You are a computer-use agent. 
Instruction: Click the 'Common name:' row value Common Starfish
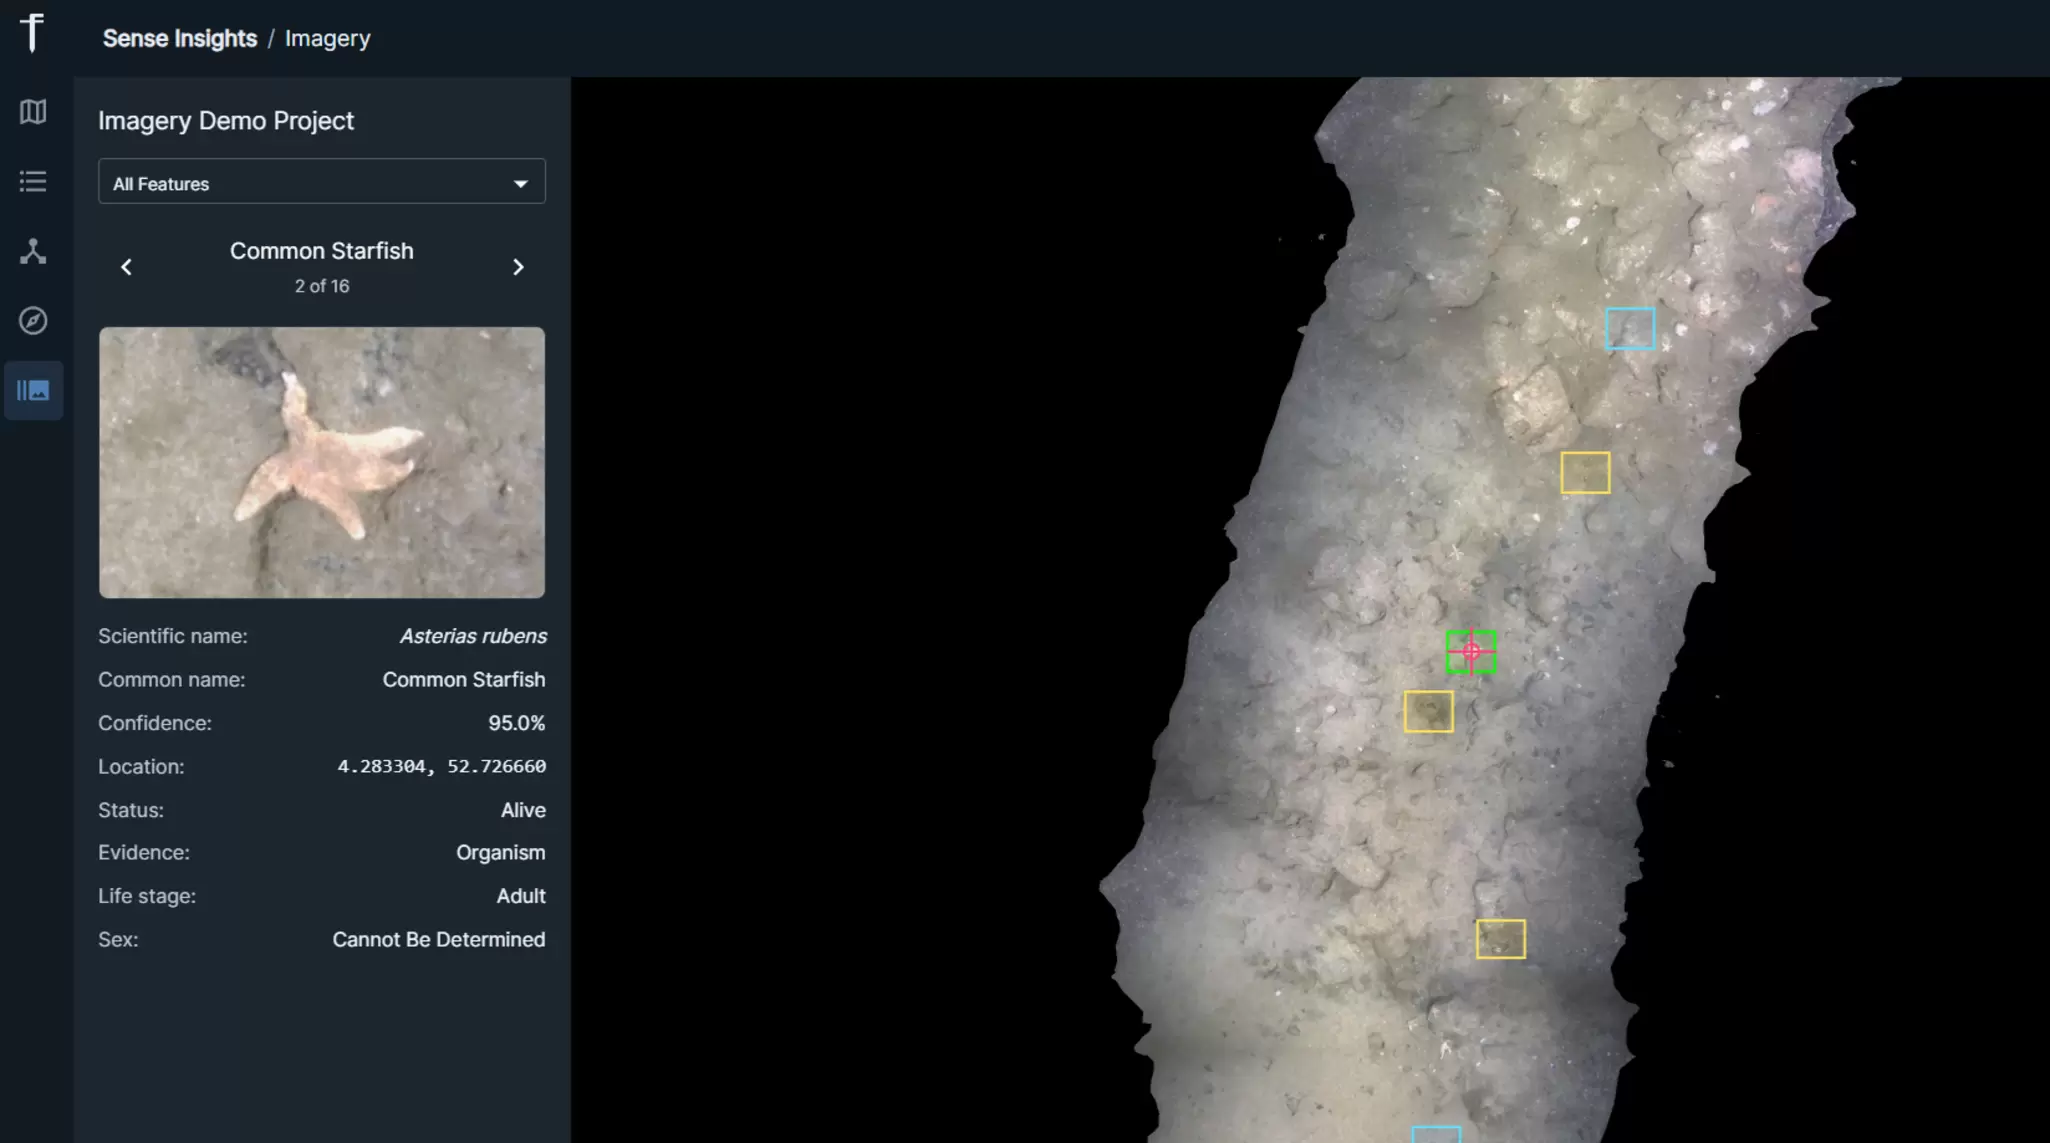pos(464,680)
